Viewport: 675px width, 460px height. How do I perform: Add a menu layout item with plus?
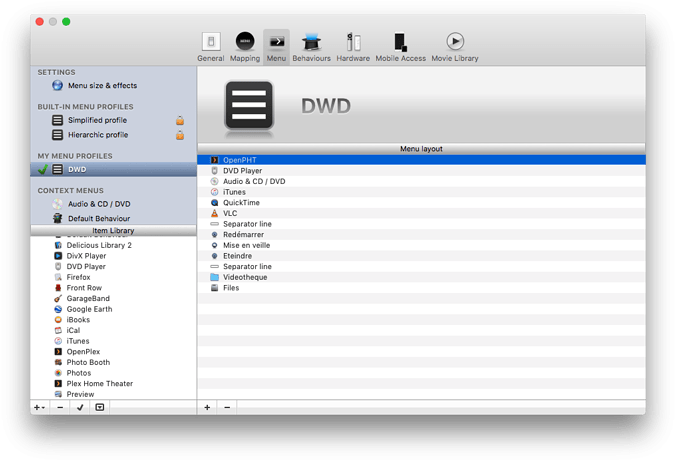tap(207, 408)
